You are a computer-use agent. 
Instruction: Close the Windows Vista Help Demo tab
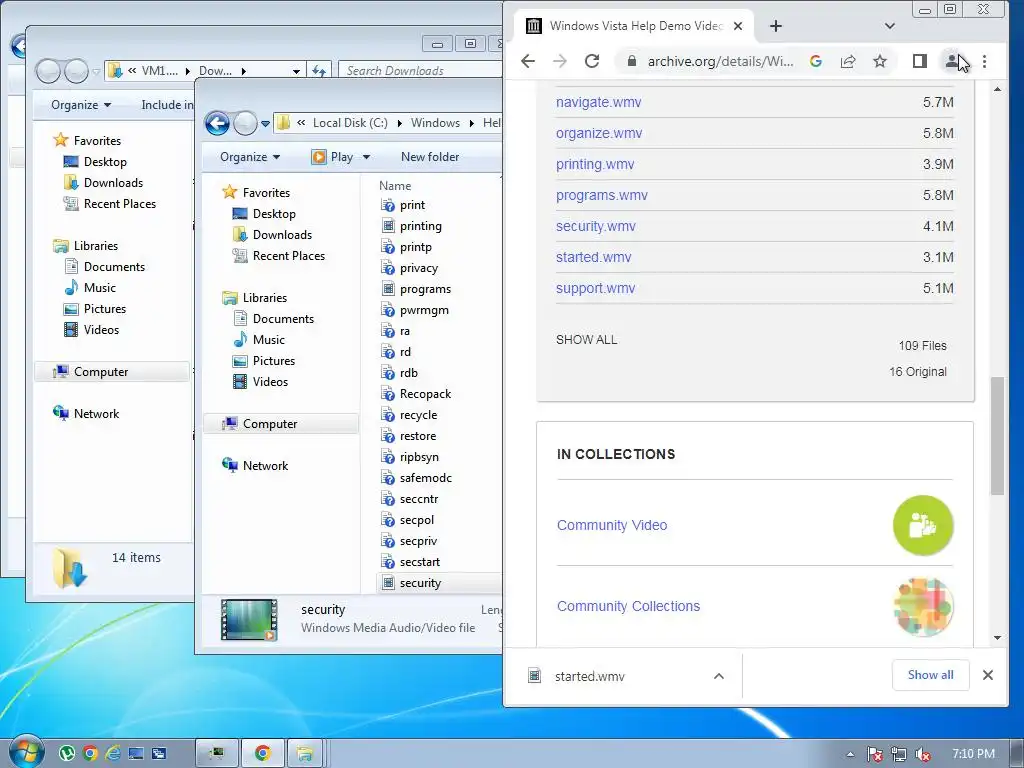click(x=738, y=26)
